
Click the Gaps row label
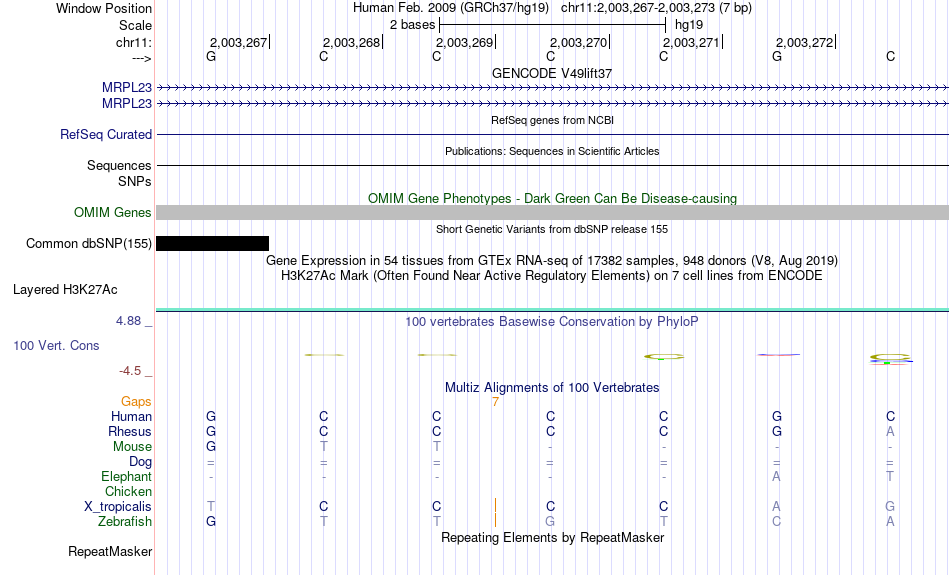tap(136, 402)
